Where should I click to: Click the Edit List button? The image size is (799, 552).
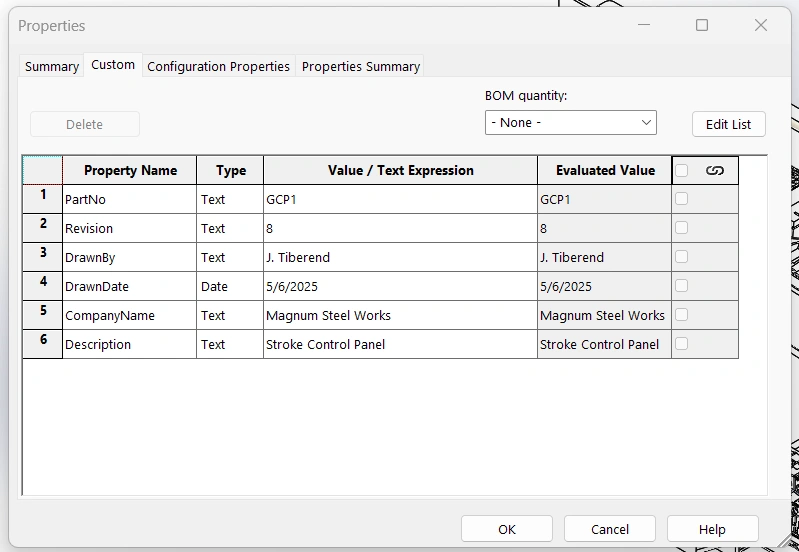point(728,124)
